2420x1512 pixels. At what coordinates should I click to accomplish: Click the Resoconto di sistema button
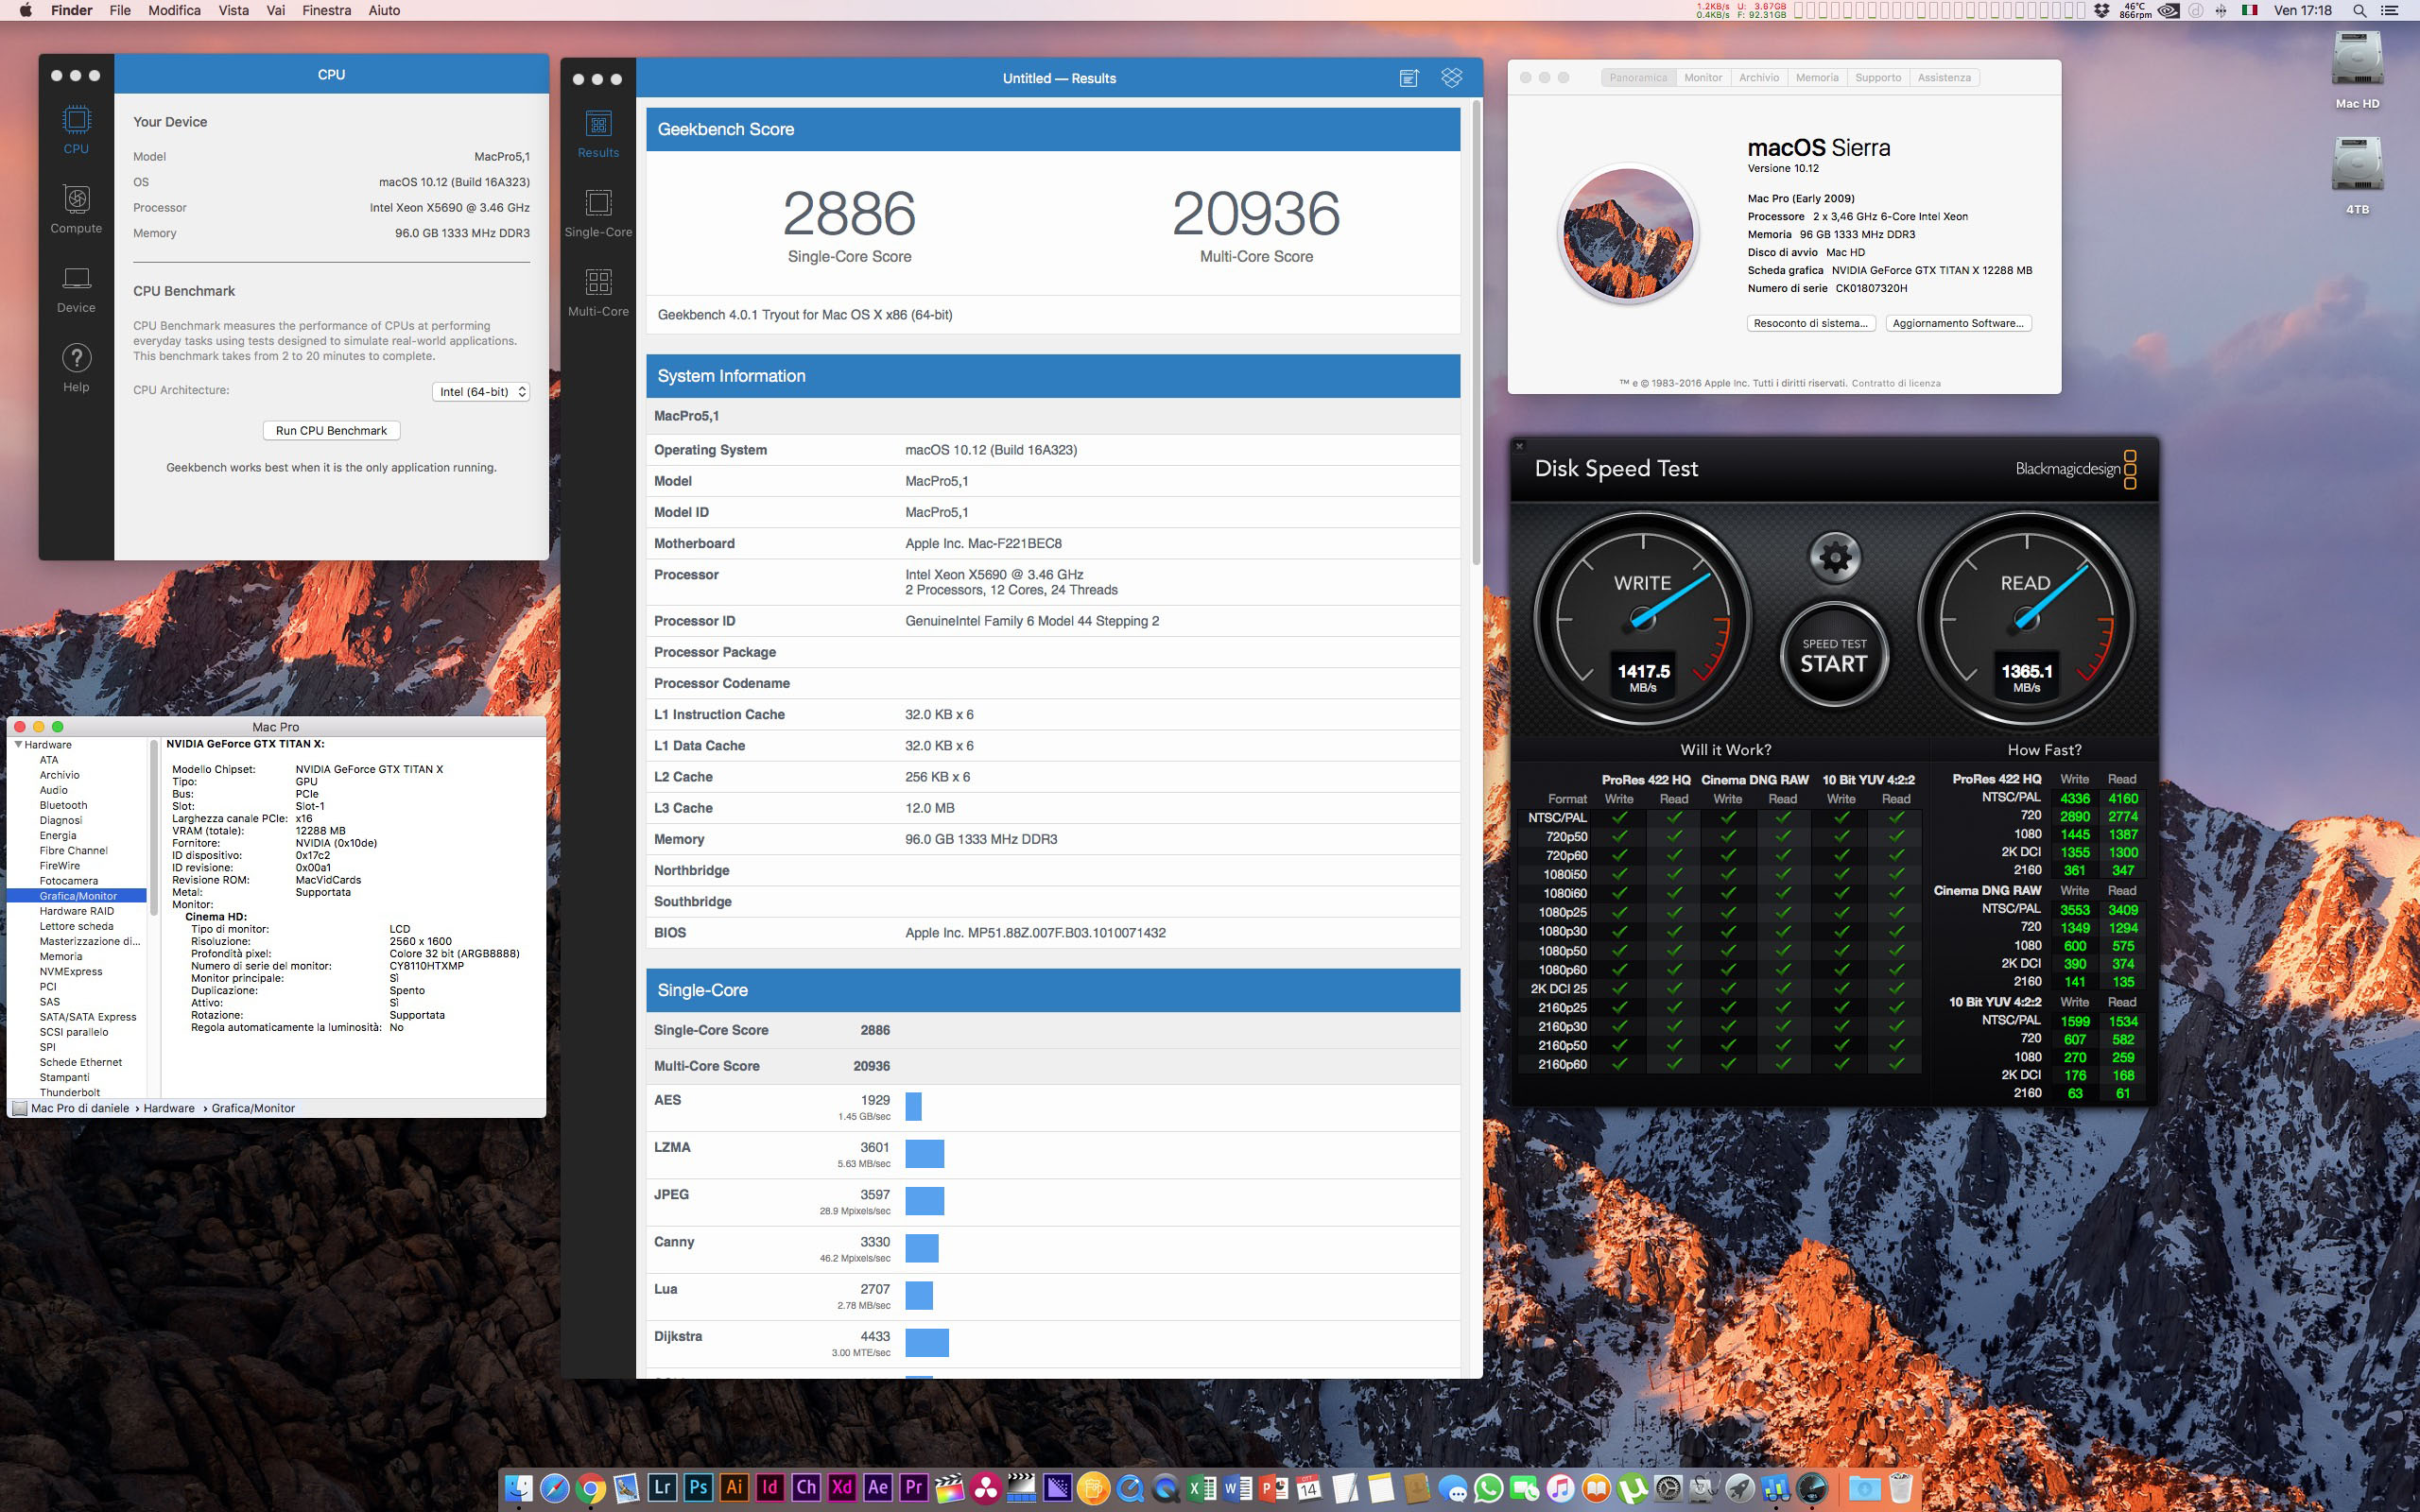tap(1810, 323)
